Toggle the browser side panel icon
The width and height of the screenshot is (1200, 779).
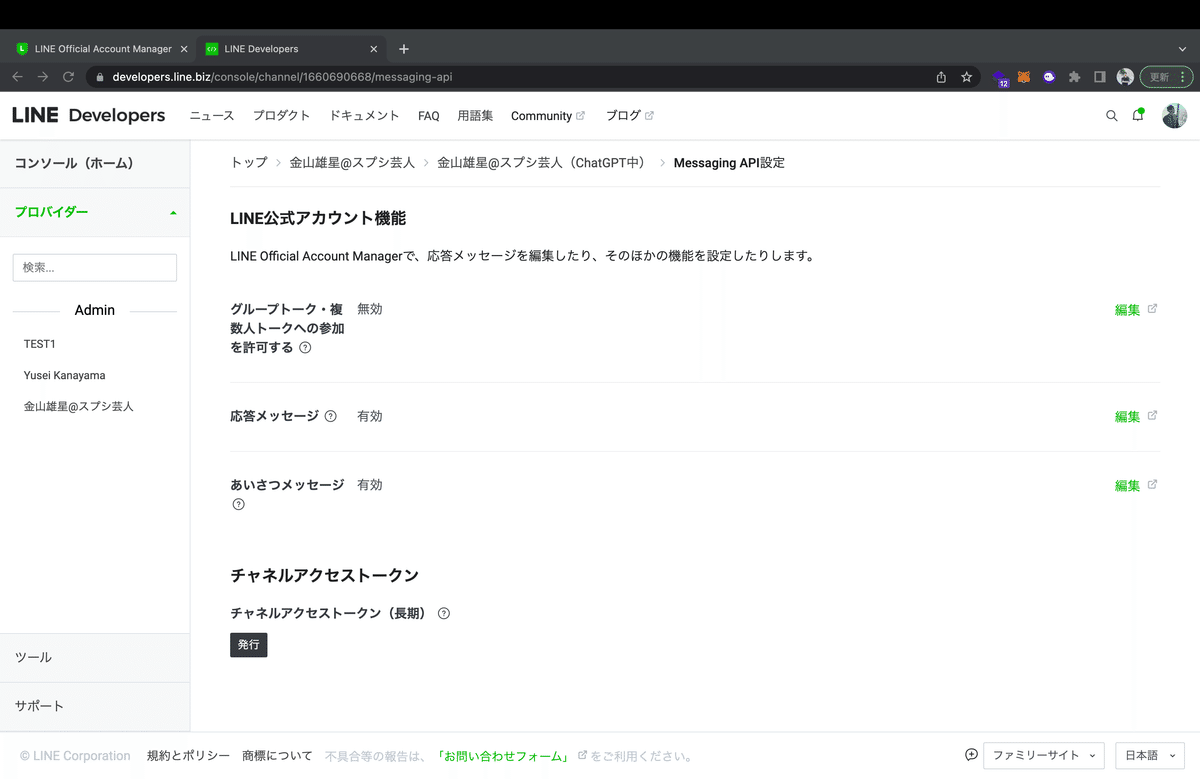(1100, 77)
